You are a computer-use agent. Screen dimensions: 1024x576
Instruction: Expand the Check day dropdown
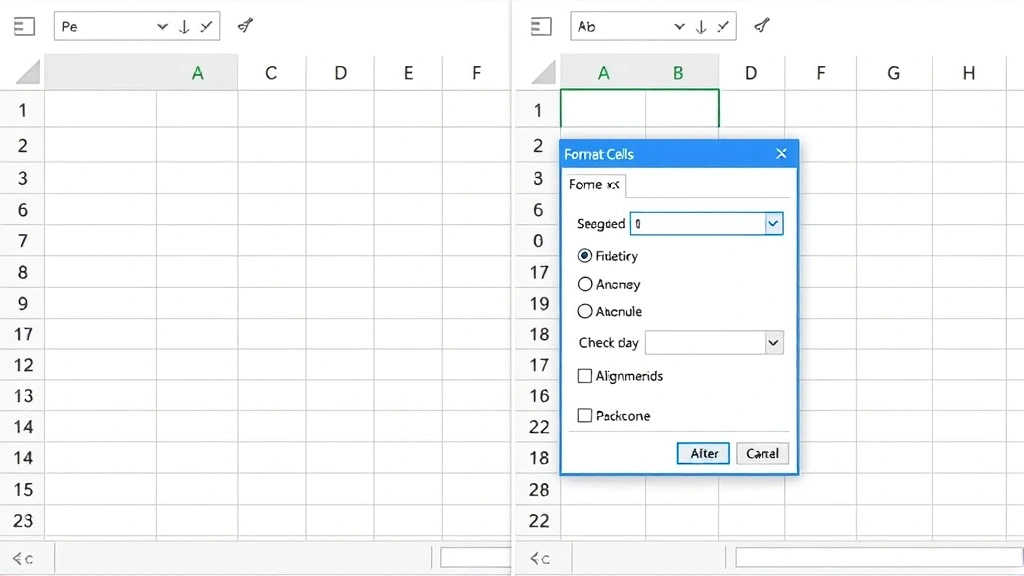pos(771,343)
